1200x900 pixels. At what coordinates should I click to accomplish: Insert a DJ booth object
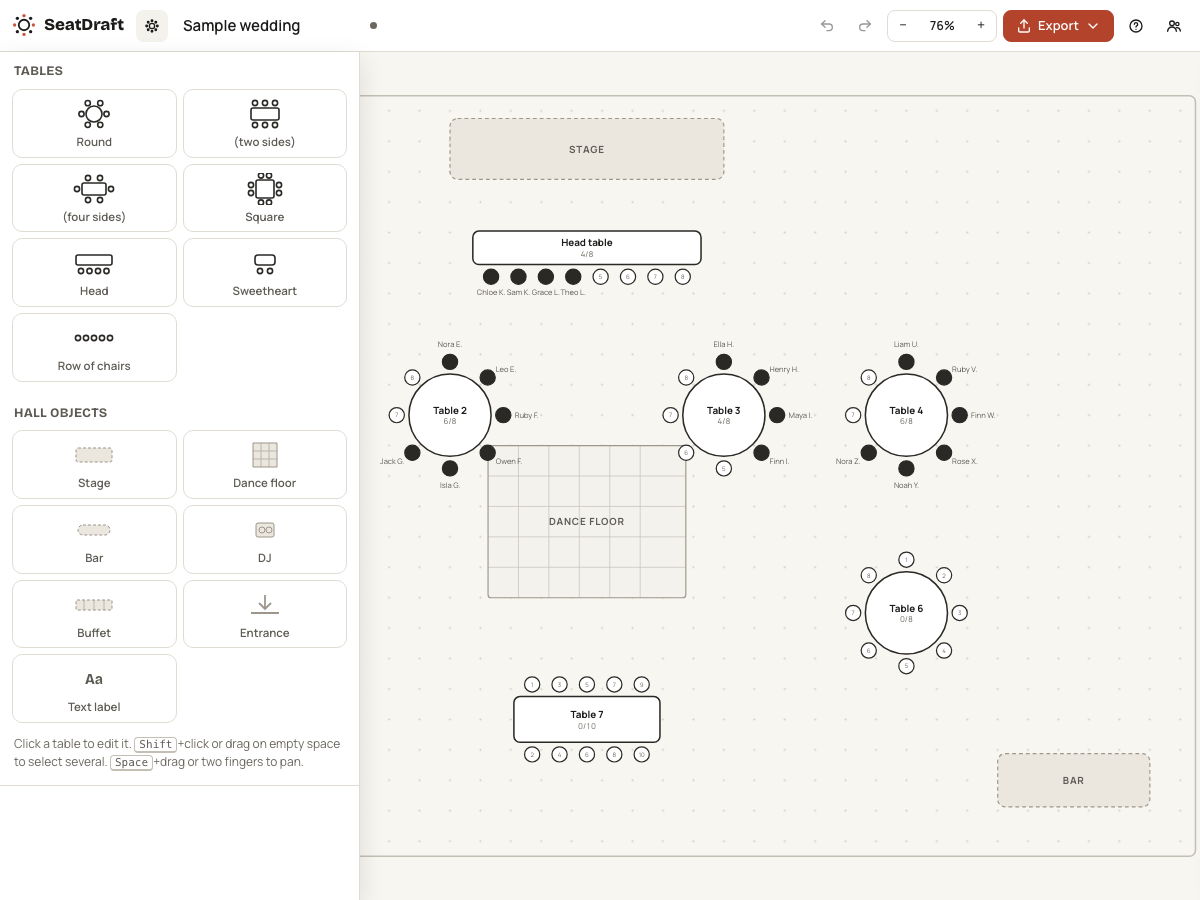coord(265,539)
